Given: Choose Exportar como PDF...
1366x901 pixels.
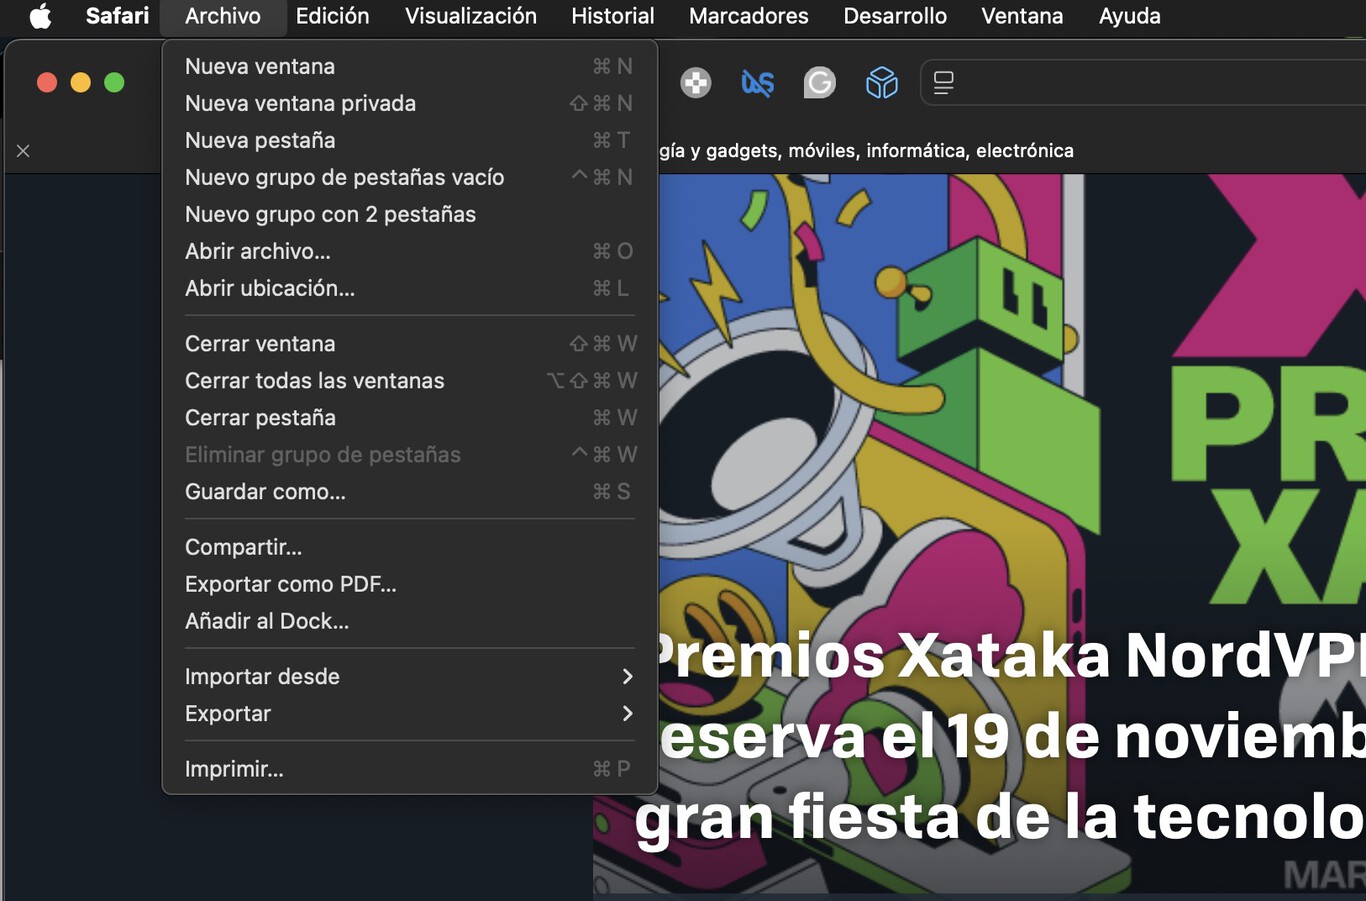Looking at the screenshot, I should coord(409,584).
